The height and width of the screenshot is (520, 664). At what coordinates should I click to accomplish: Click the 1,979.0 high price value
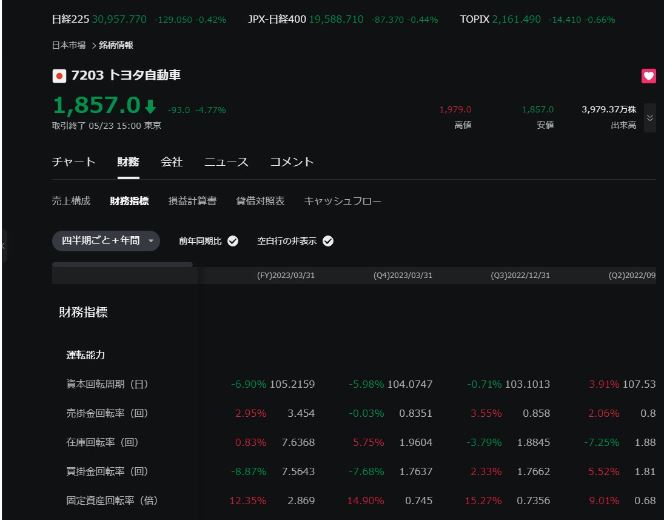pyautogui.click(x=455, y=110)
